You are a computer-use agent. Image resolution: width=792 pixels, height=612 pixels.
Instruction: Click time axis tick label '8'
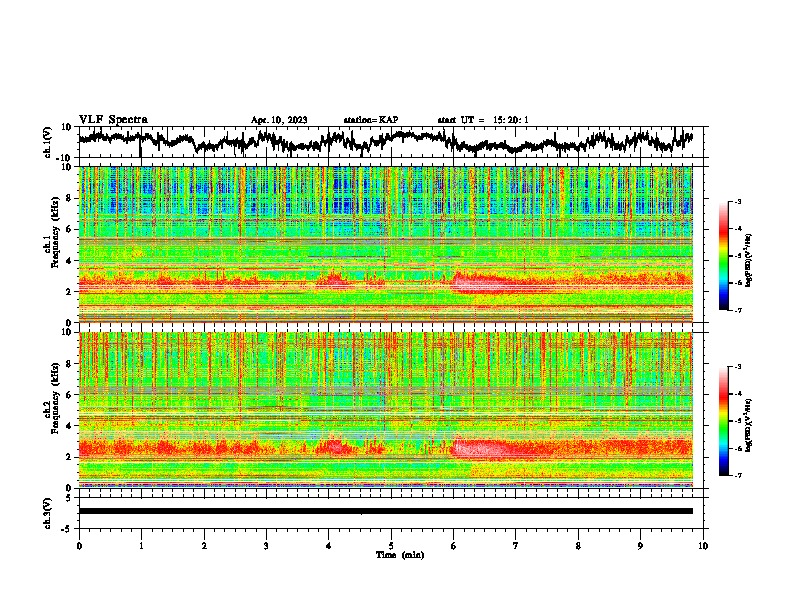[x=578, y=546]
